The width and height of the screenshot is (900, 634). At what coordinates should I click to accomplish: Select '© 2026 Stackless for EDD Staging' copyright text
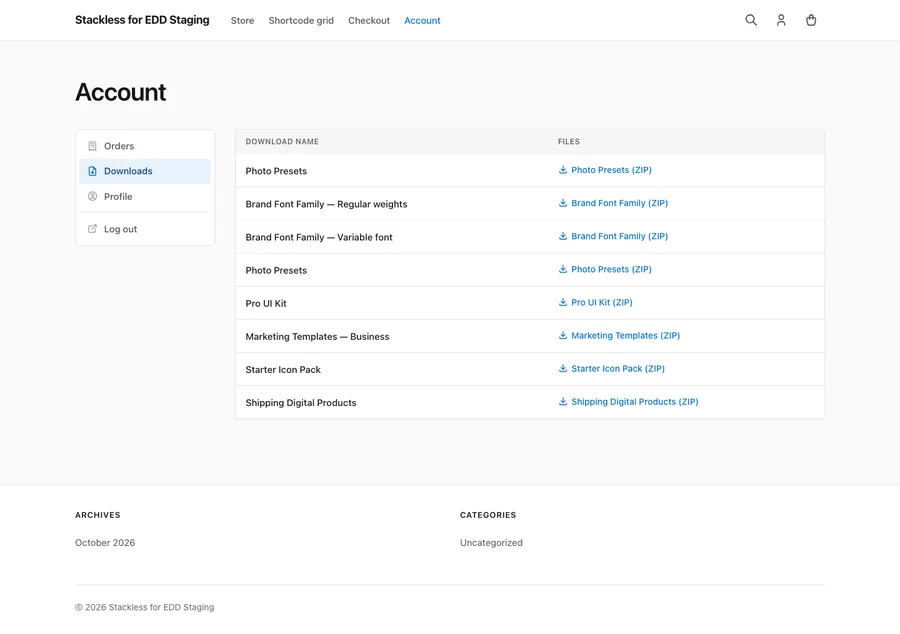click(x=145, y=607)
